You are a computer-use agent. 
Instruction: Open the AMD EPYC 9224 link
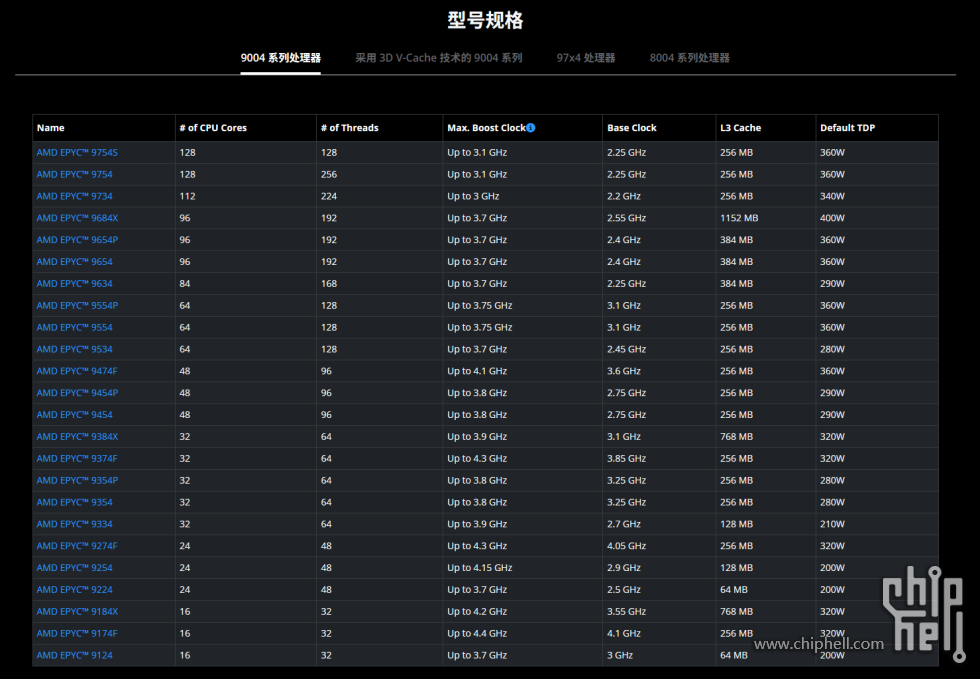click(x=74, y=590)
